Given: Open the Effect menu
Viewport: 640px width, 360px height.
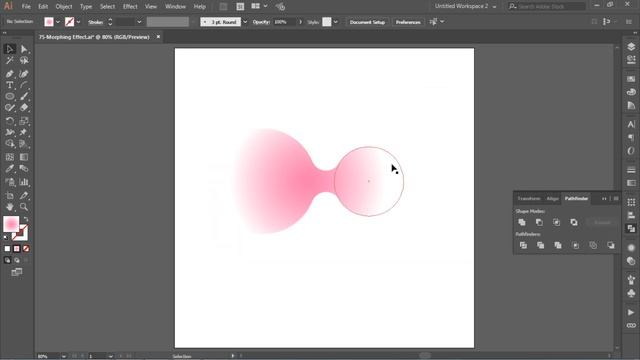Looking at the screenshot, I should (x=130, y=7).
